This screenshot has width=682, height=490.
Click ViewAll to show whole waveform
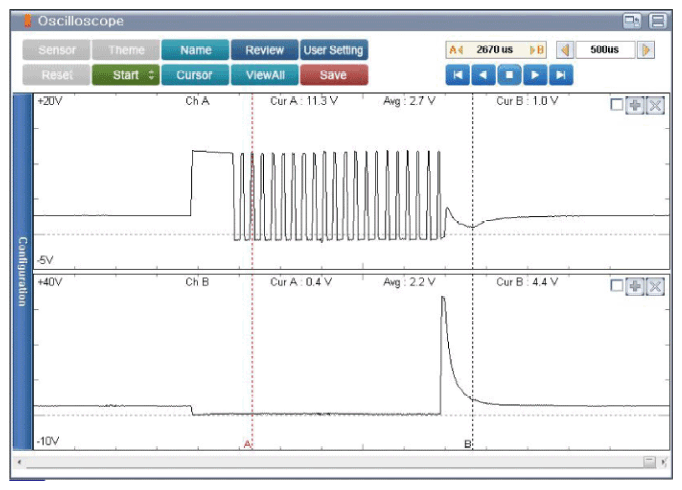pos(264,75)
